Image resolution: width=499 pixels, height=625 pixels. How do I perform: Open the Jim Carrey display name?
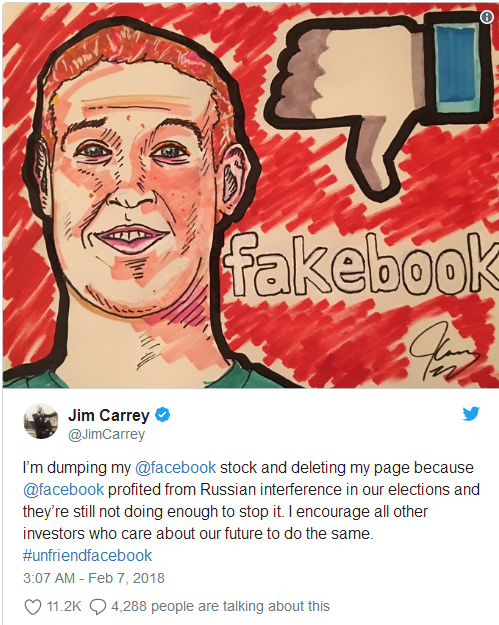[x=108, y=415]
